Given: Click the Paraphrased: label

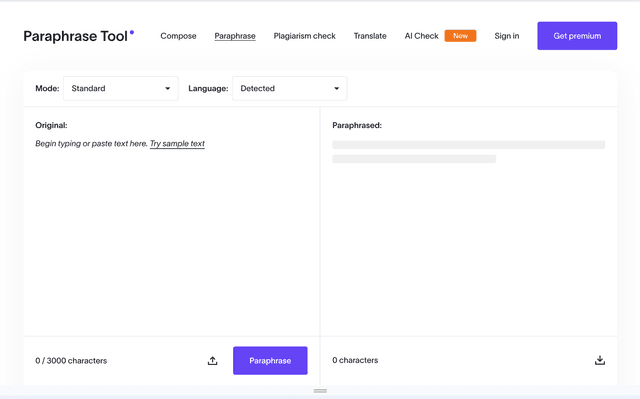Looking at the screenshot, I should 357,125.
